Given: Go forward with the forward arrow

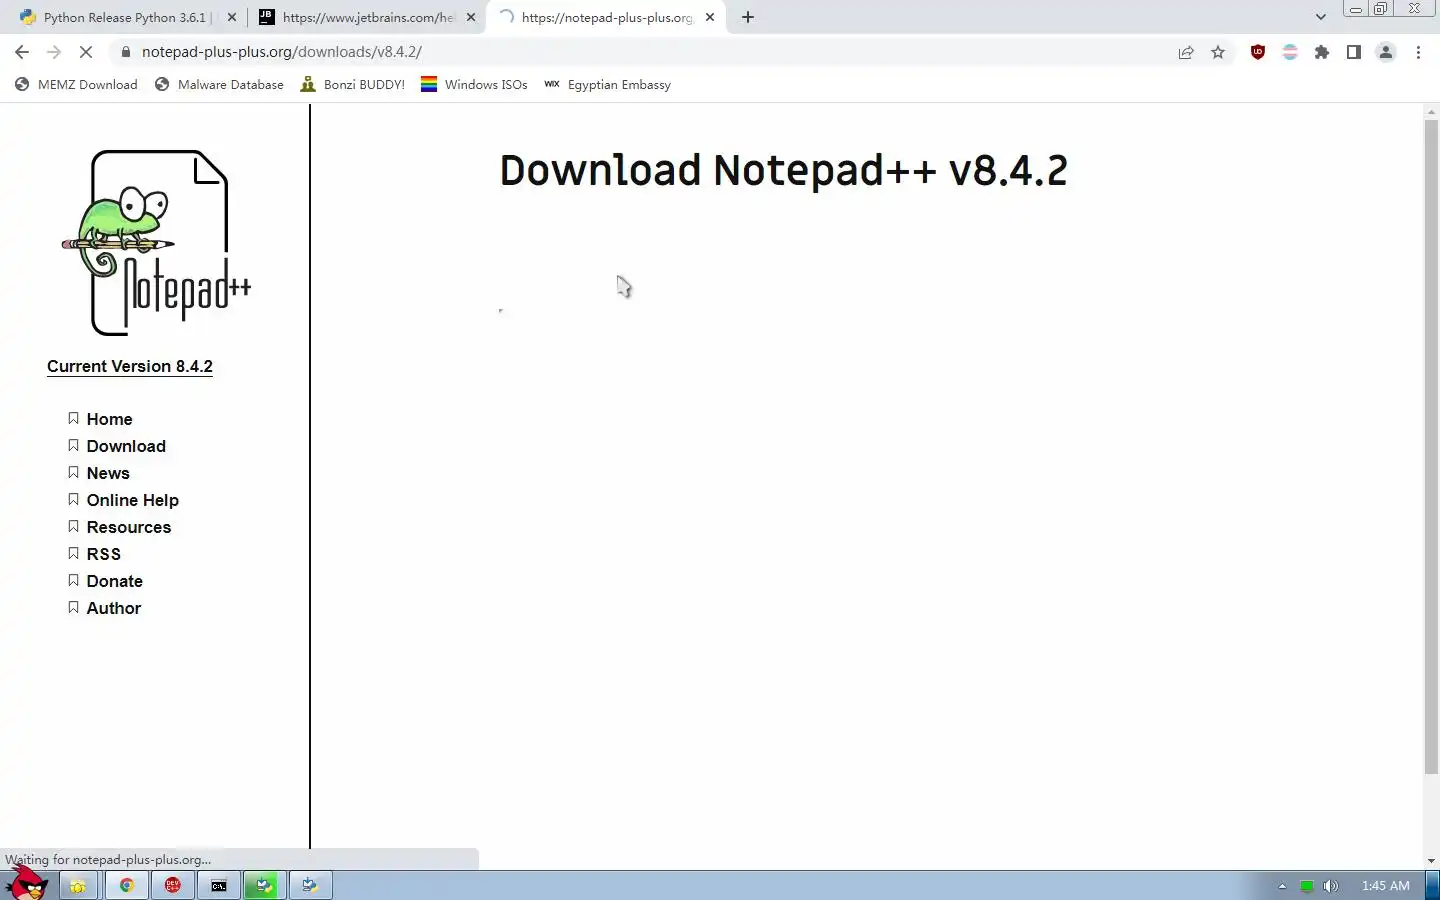Looking at the screenshot, I should tap(54, 52).
